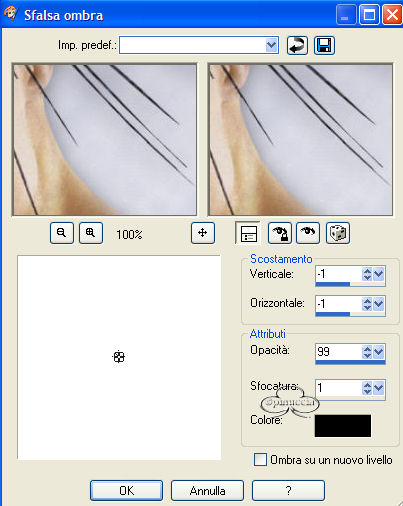Zoom in the preview with the plus magnifier
The height and width of the screenshot is (506, 403).
click(x=91, y=233)
